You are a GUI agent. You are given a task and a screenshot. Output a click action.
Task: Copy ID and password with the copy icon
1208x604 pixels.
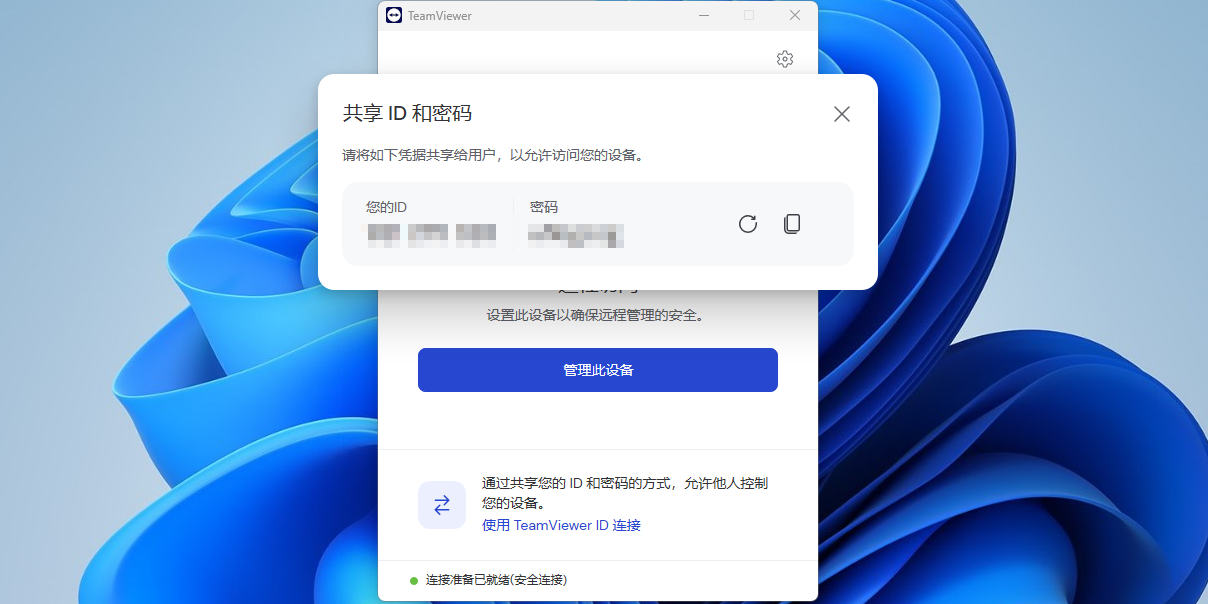(x=792, y=224)
